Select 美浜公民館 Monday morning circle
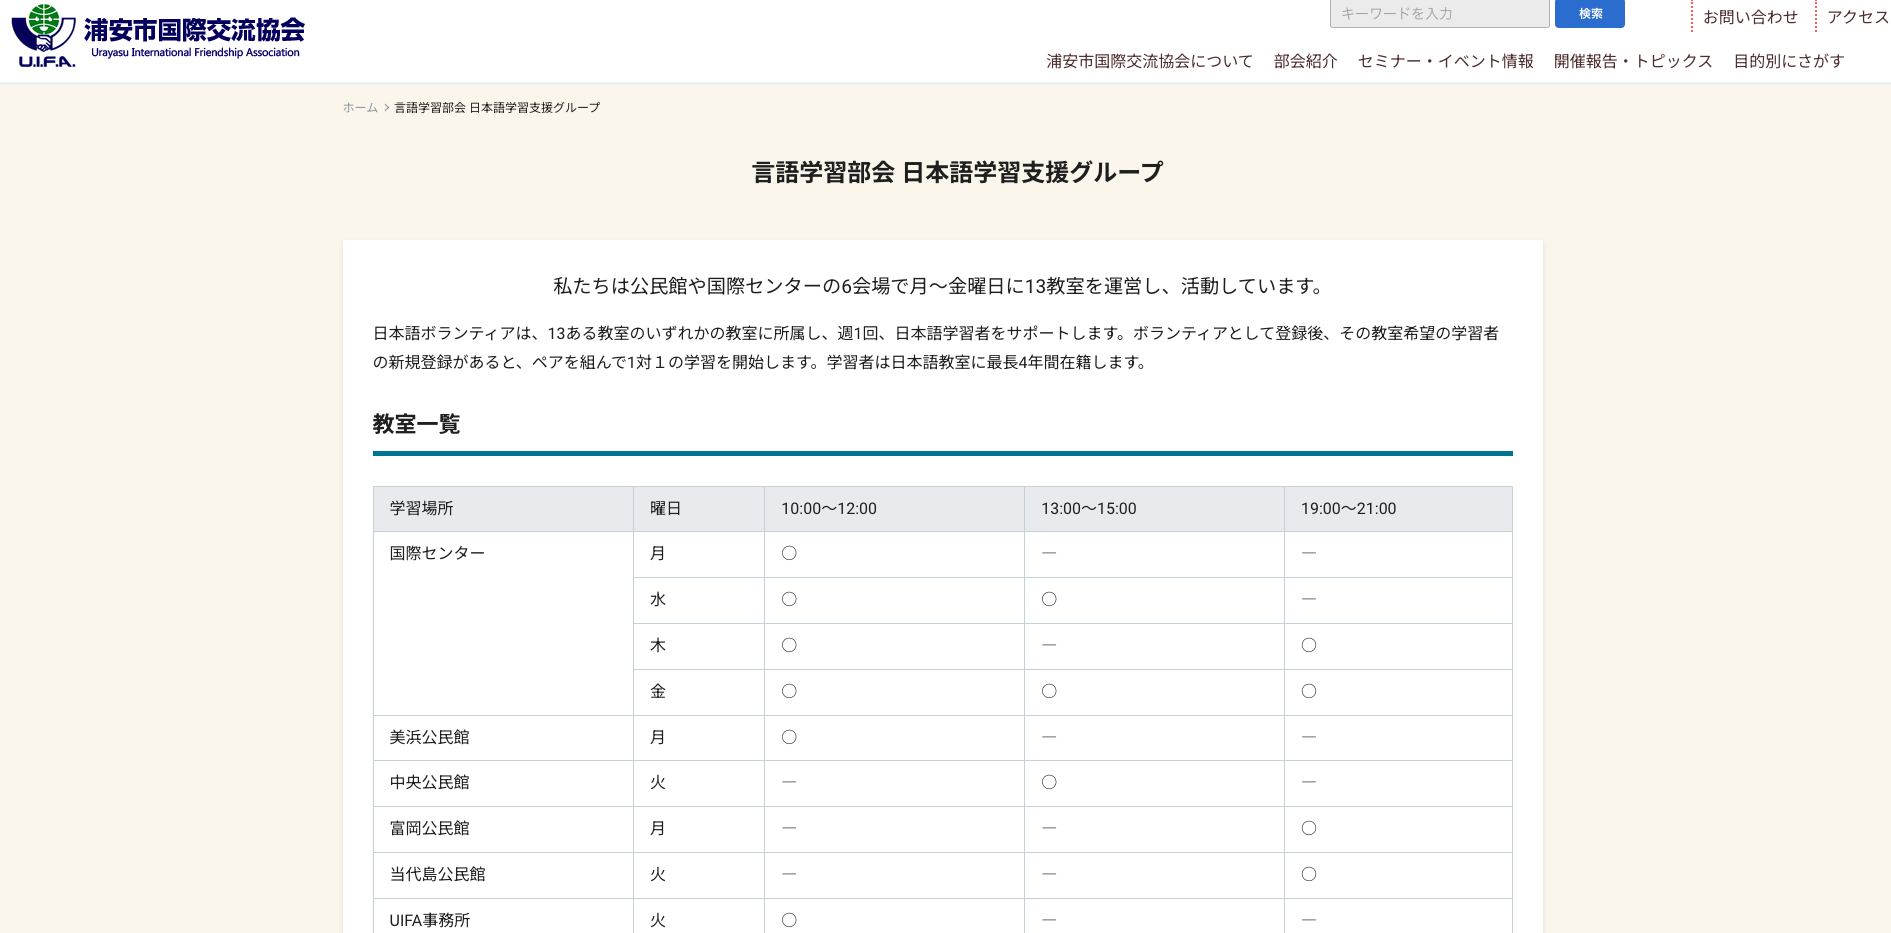The width and height of the screenshot is (1891, 933). tap(789, 737)
